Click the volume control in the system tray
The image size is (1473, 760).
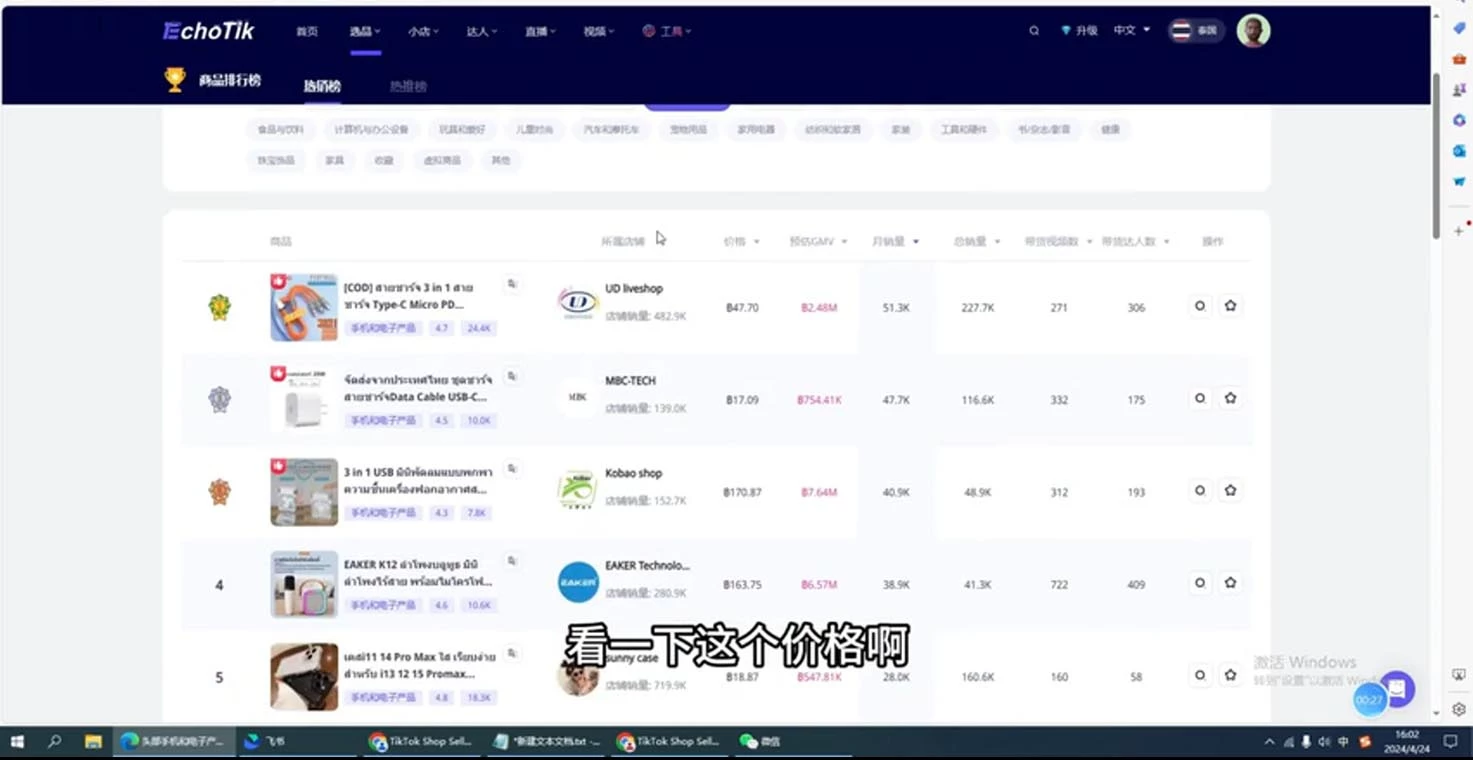click(x=1325, y=742)
